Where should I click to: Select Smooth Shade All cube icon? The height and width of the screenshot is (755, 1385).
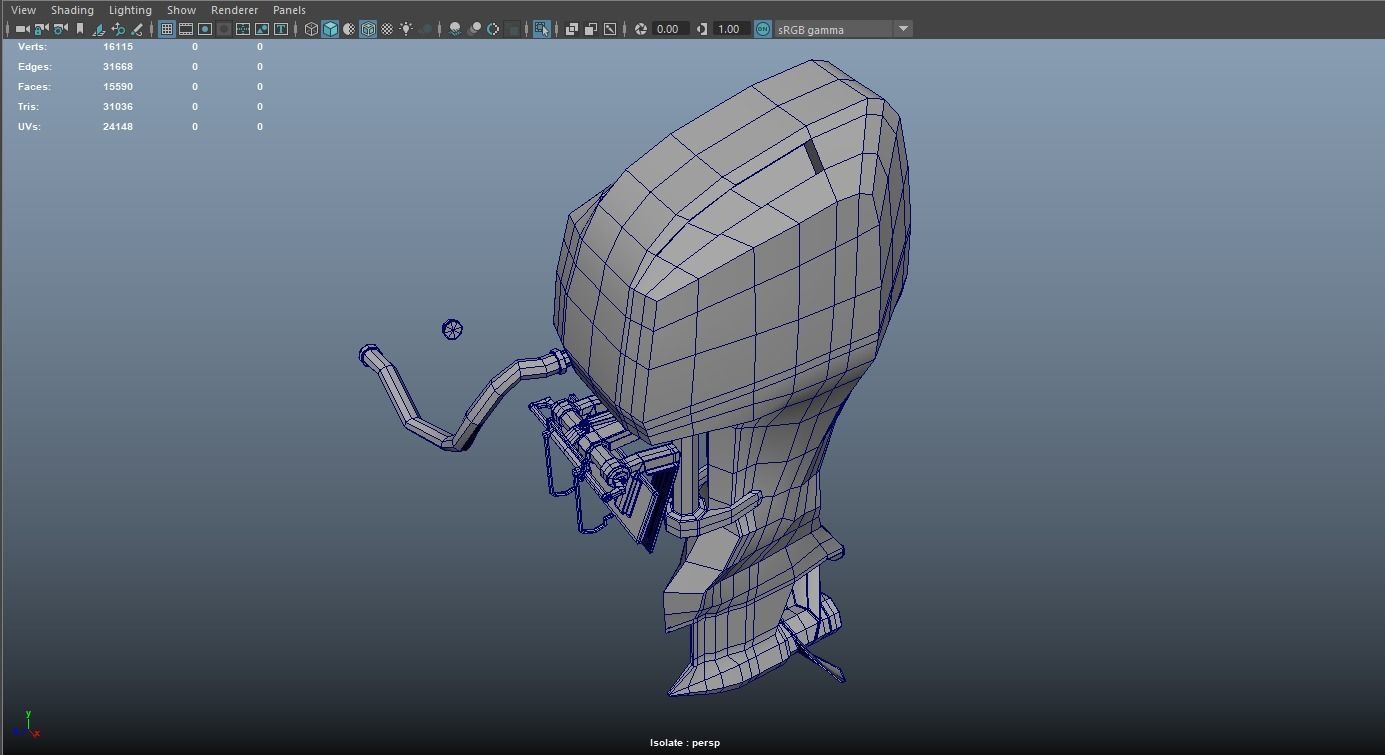[x=330, y=29]
